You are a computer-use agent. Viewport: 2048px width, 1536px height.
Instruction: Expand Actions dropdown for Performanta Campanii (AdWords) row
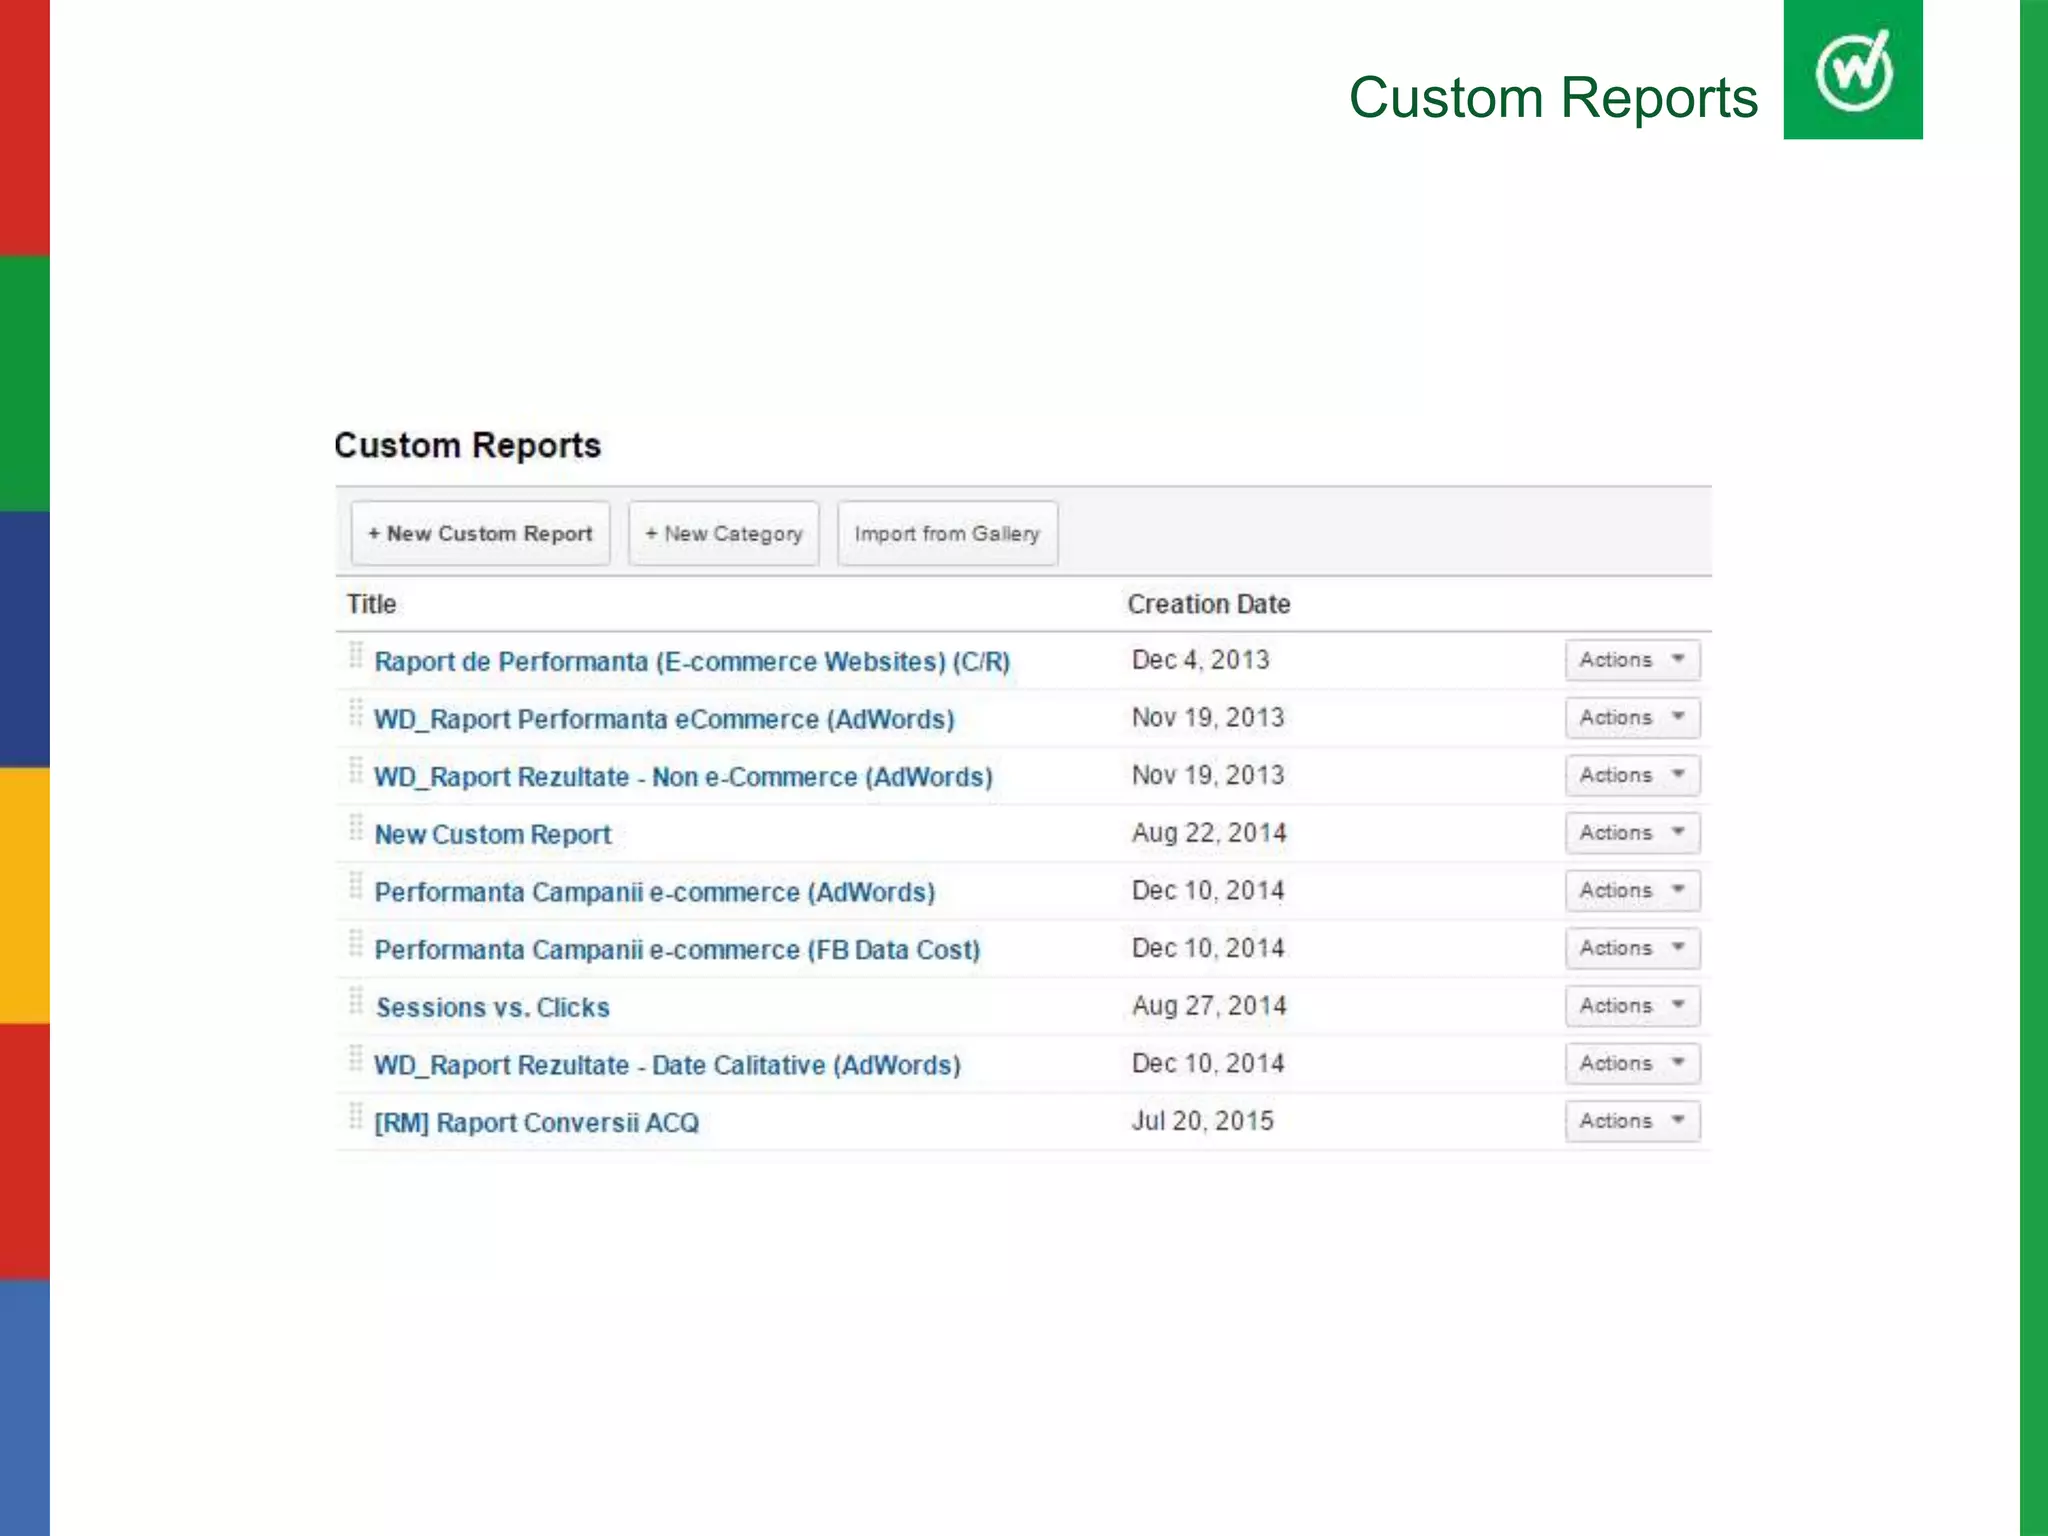click(x=1632, y=890)
